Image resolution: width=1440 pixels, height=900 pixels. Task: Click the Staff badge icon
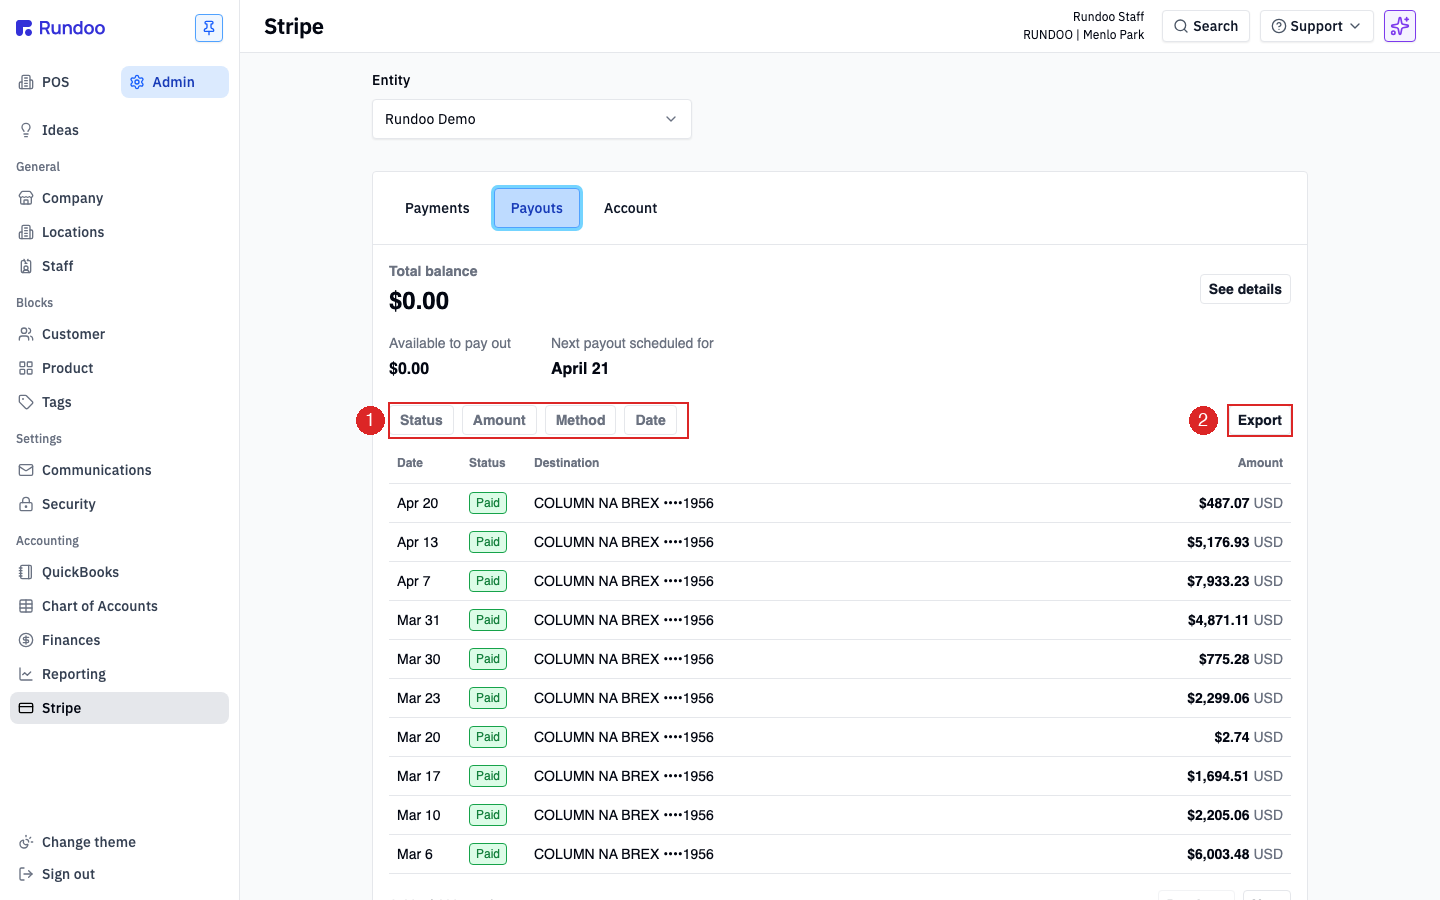[26, 266]
